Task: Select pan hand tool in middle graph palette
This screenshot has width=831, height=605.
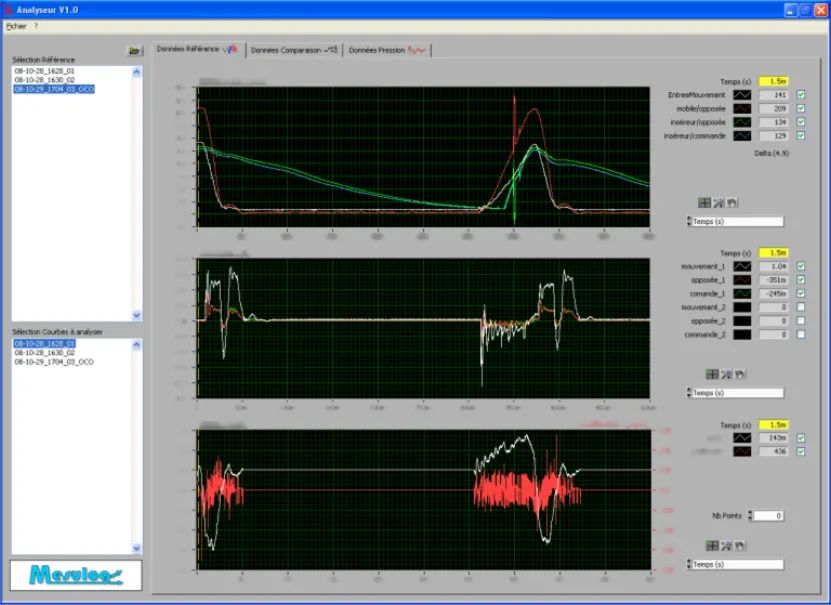Action: pyautogui.click(x=740, y=374)
